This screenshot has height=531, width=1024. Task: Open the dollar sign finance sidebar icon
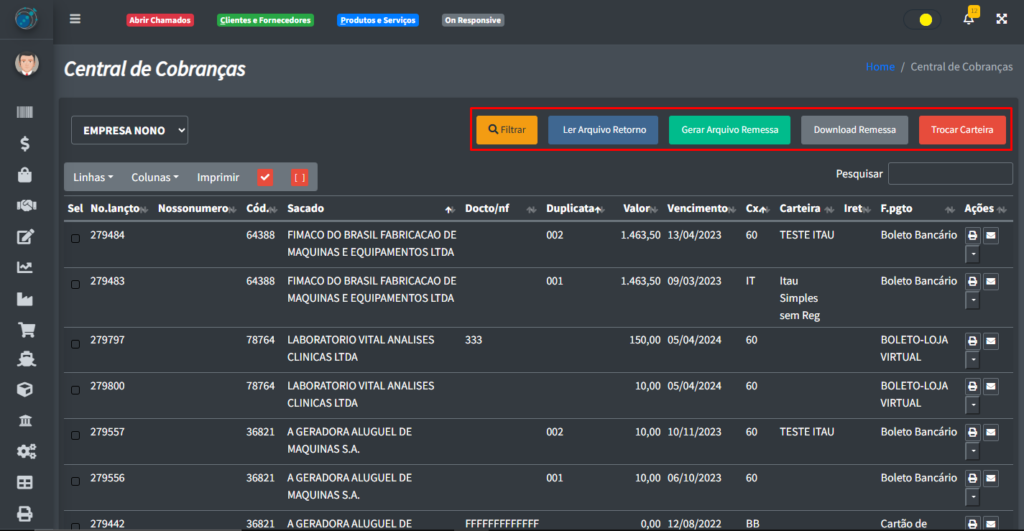click(25, 143)
